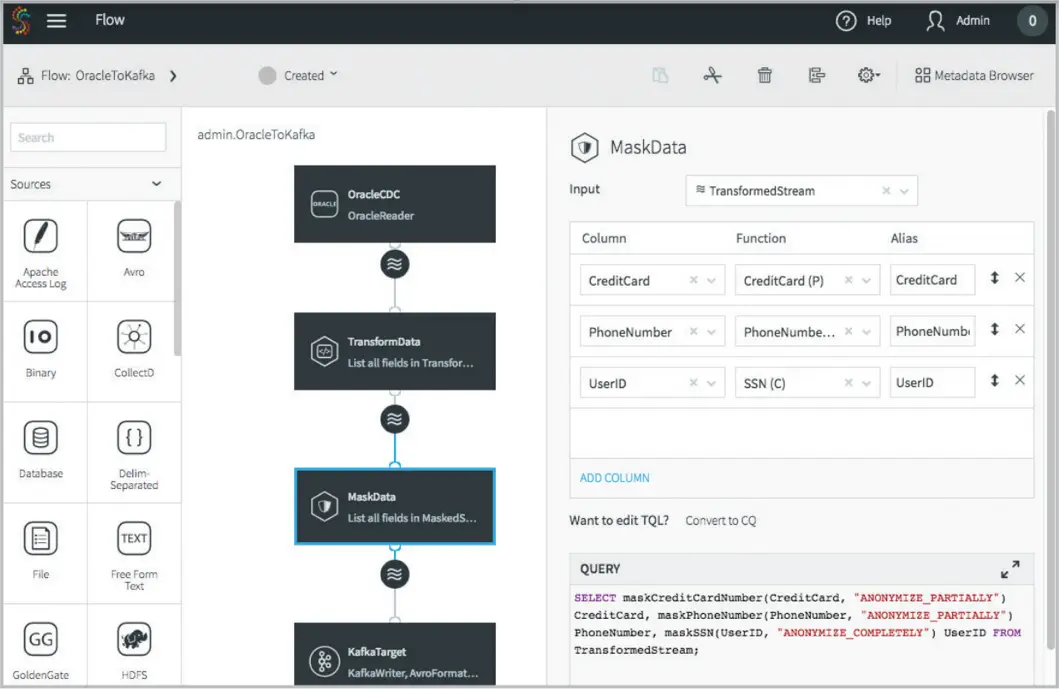
Task: Choose the Database source icon
Action: tap(41, 439)
